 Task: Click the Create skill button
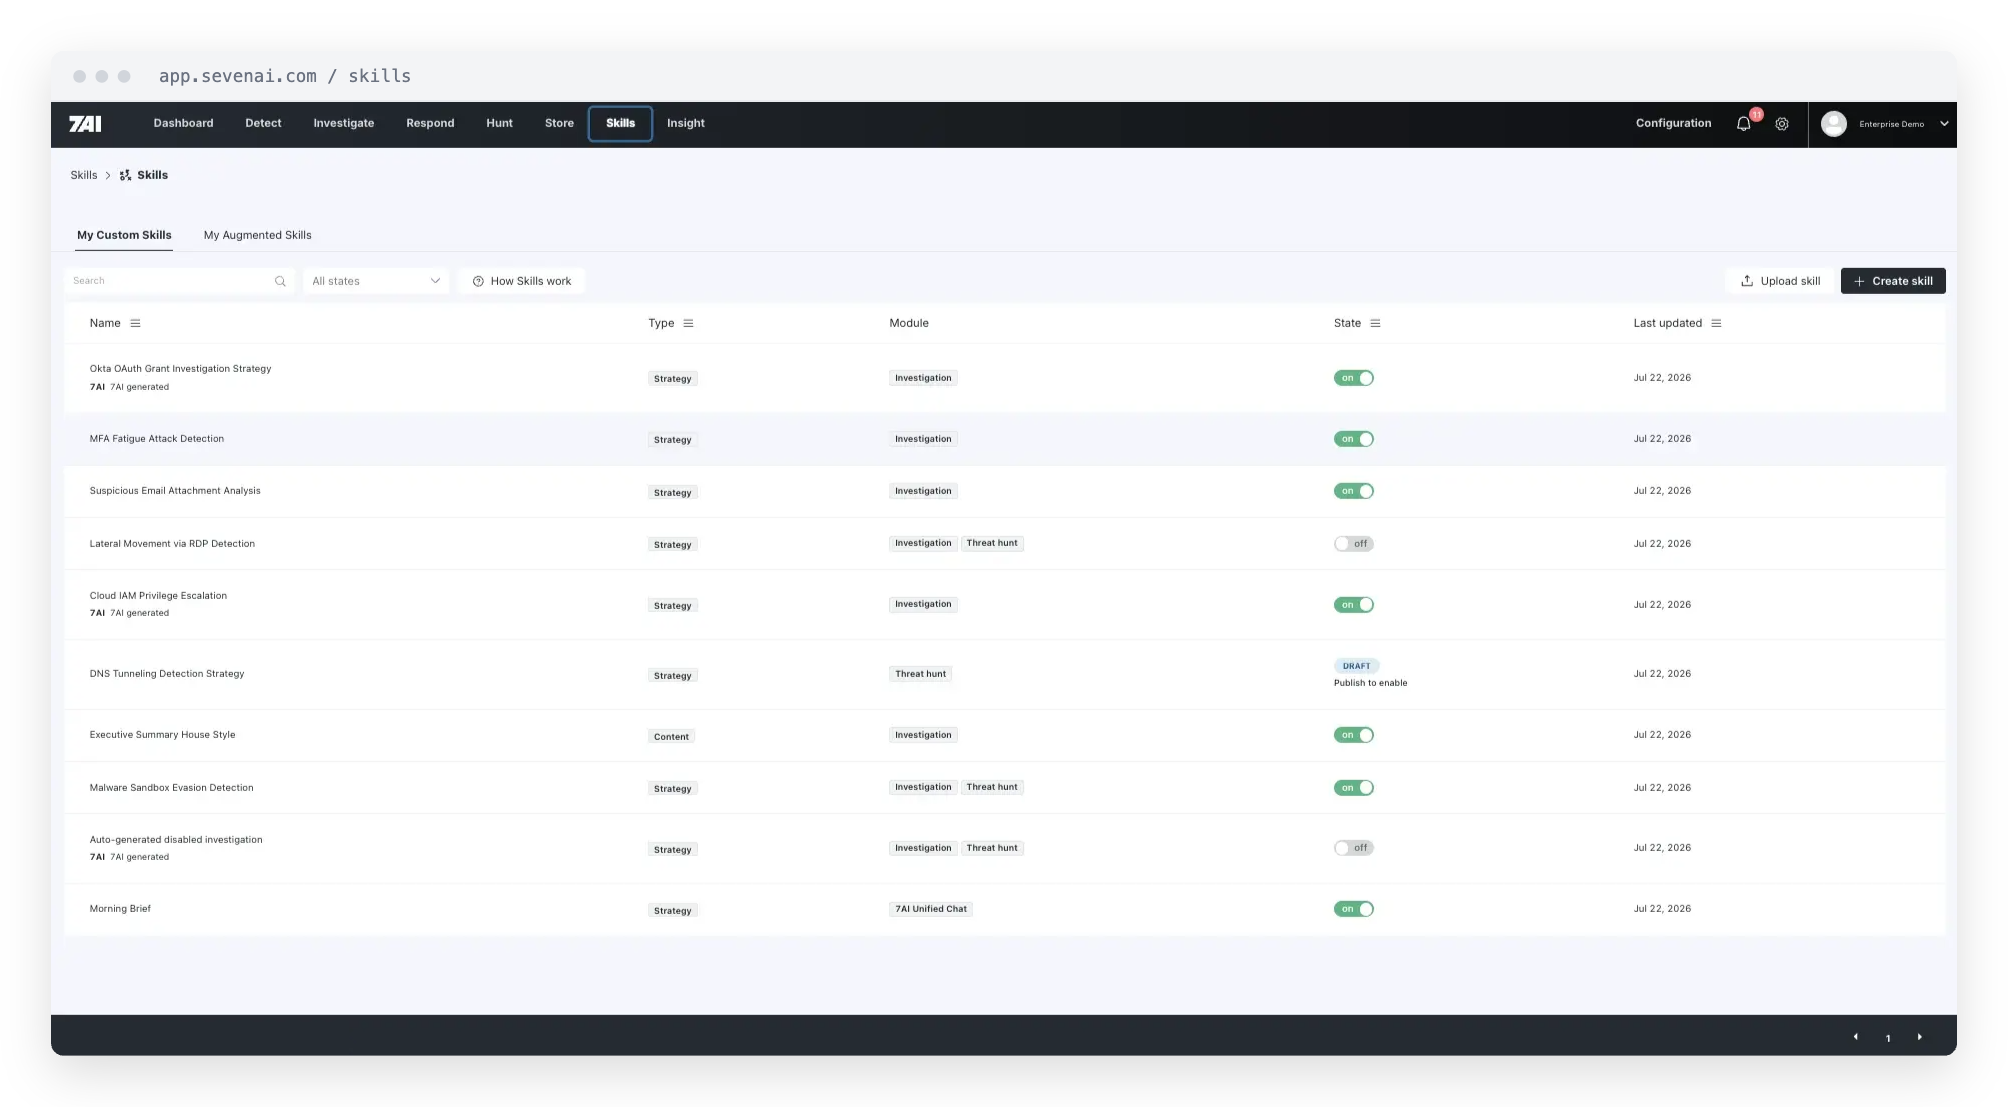pyautogui.click(x=1892, y=281)
